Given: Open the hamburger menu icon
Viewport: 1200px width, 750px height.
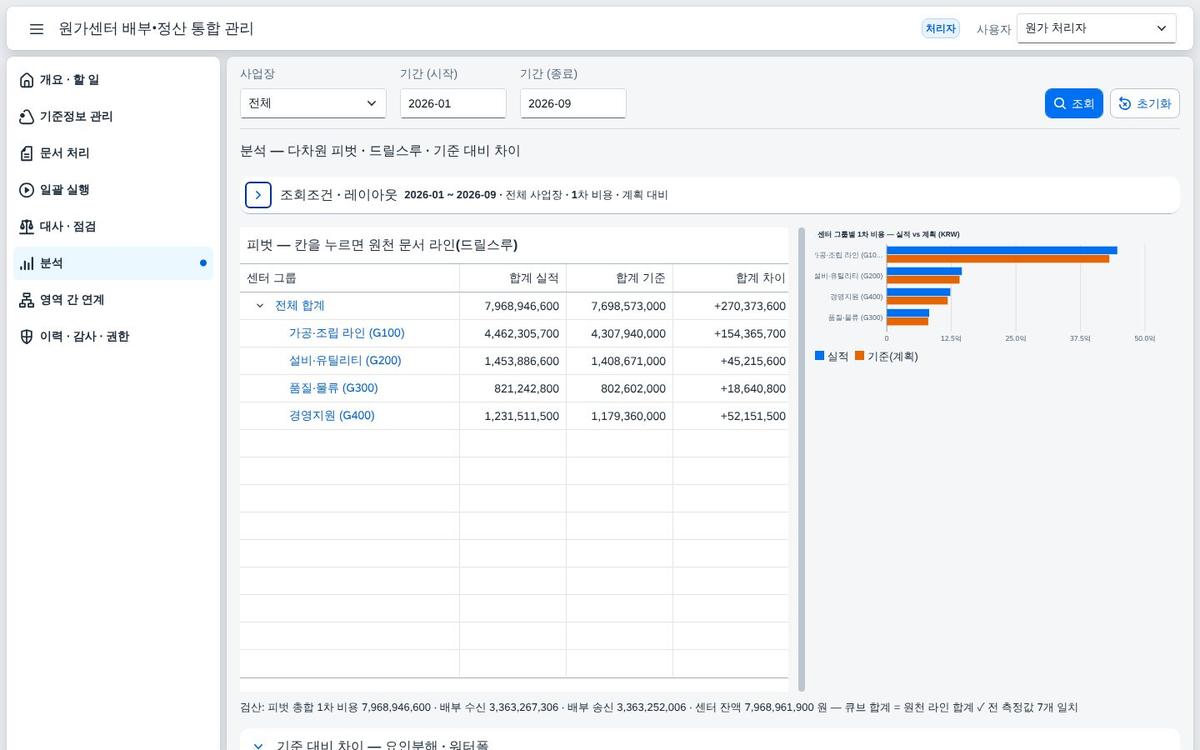Looking at the screenshot, I should tap(37, 29).
